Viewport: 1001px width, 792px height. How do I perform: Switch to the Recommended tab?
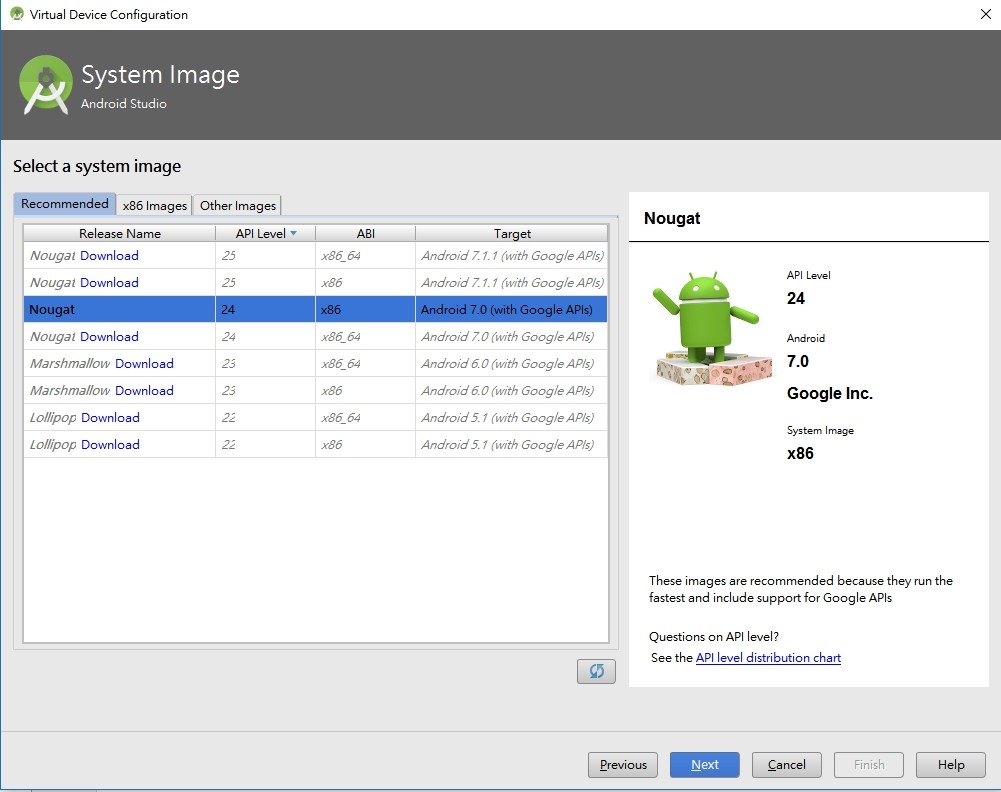64,204
